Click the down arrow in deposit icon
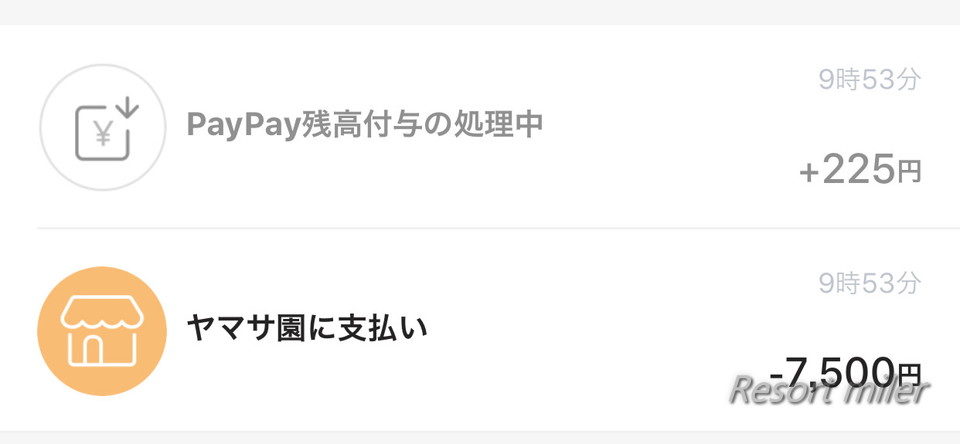 coord(127,108)
